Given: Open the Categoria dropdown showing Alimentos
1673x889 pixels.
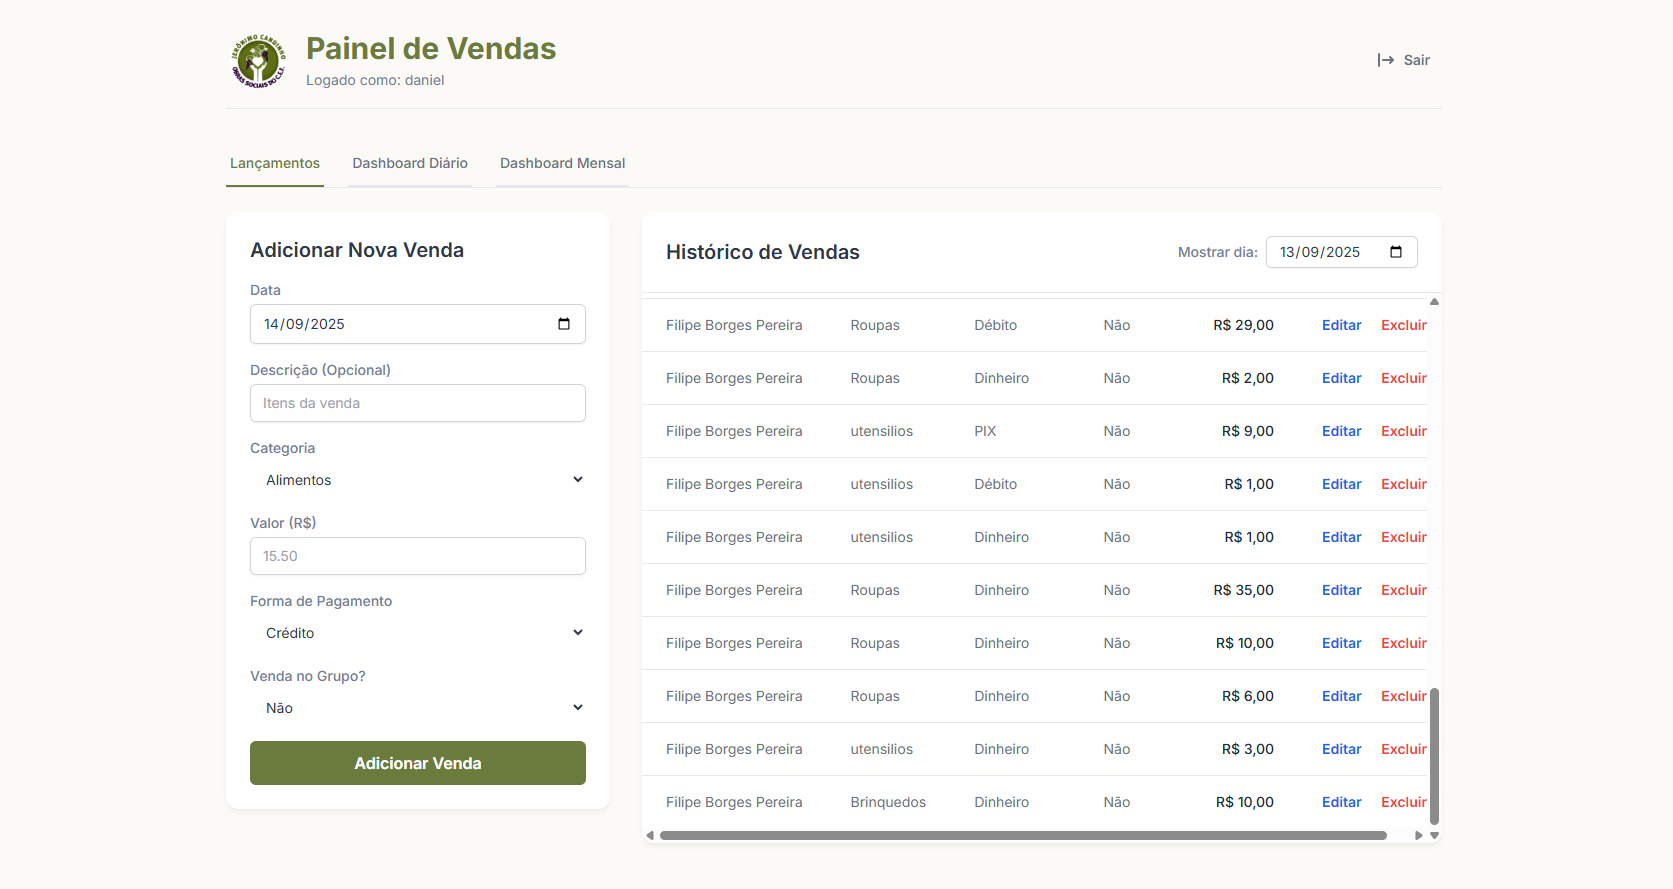Looking at the screenshot, I should [x=418, y=480].
